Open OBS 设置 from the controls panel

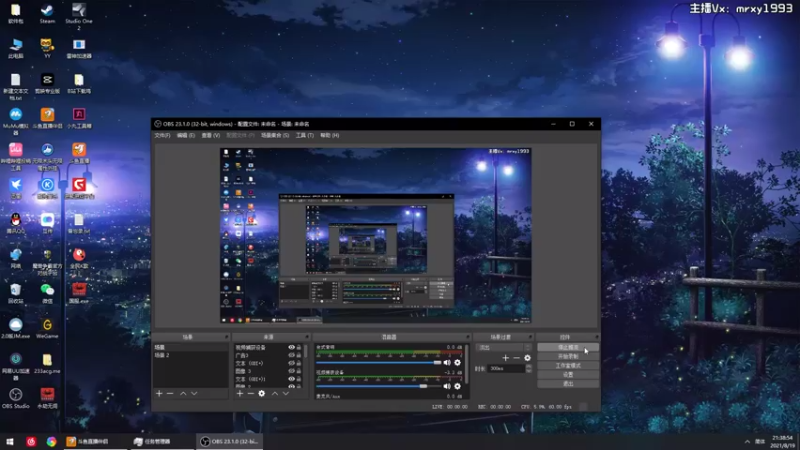pos(568,374)
